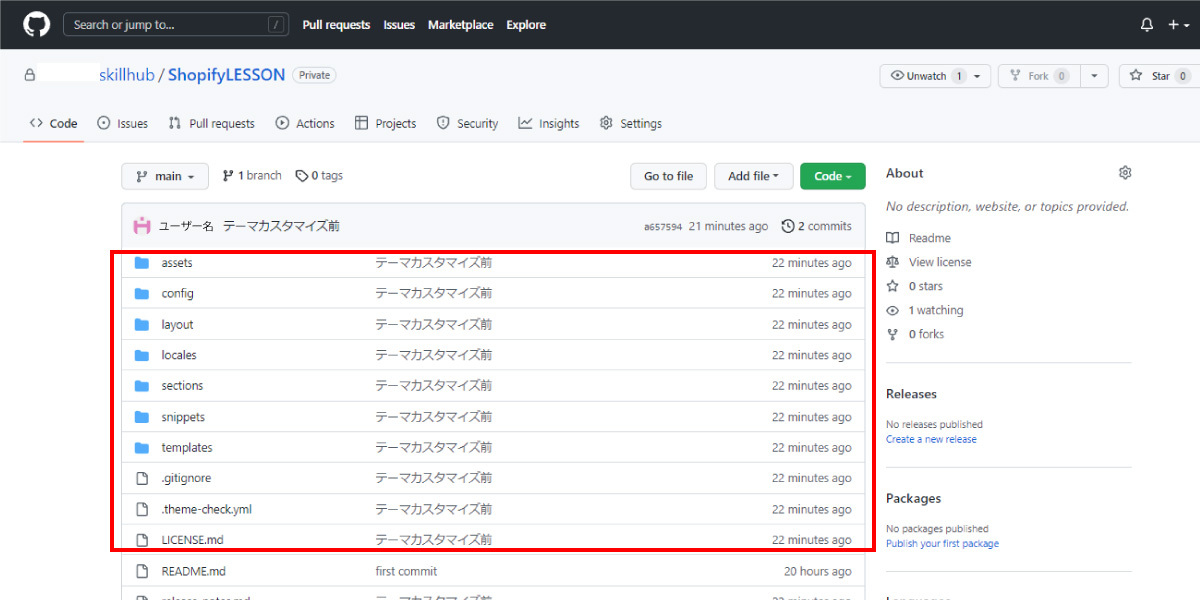Screen dimensions: 1200x600
Task: Open the config folder
Action: 177,293
